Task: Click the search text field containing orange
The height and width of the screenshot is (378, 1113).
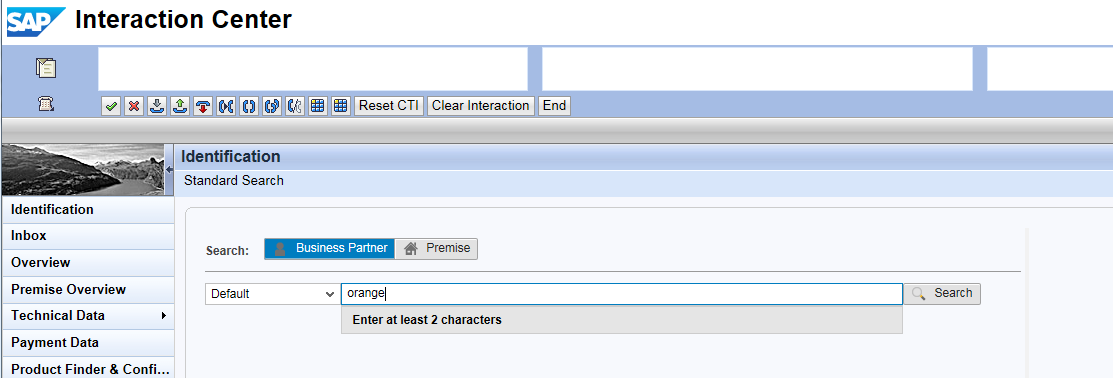Action: tap(622, 294)
